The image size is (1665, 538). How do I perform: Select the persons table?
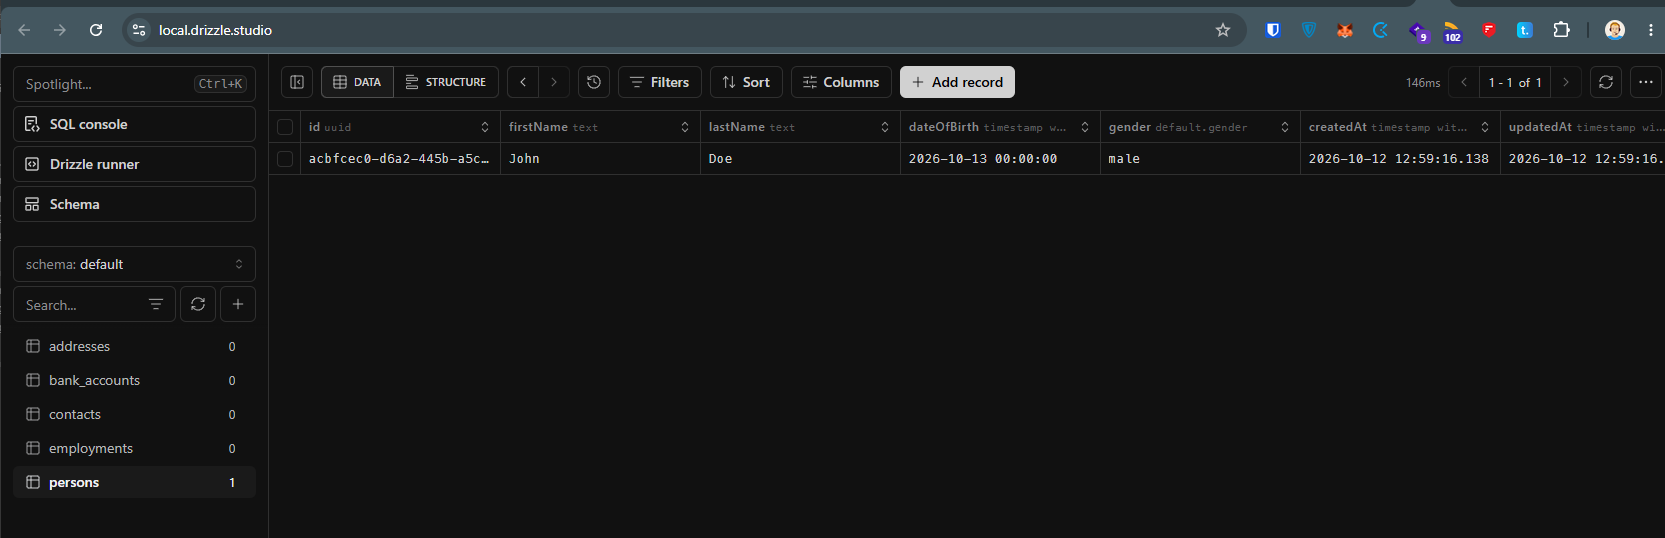(x=134, y=482)
